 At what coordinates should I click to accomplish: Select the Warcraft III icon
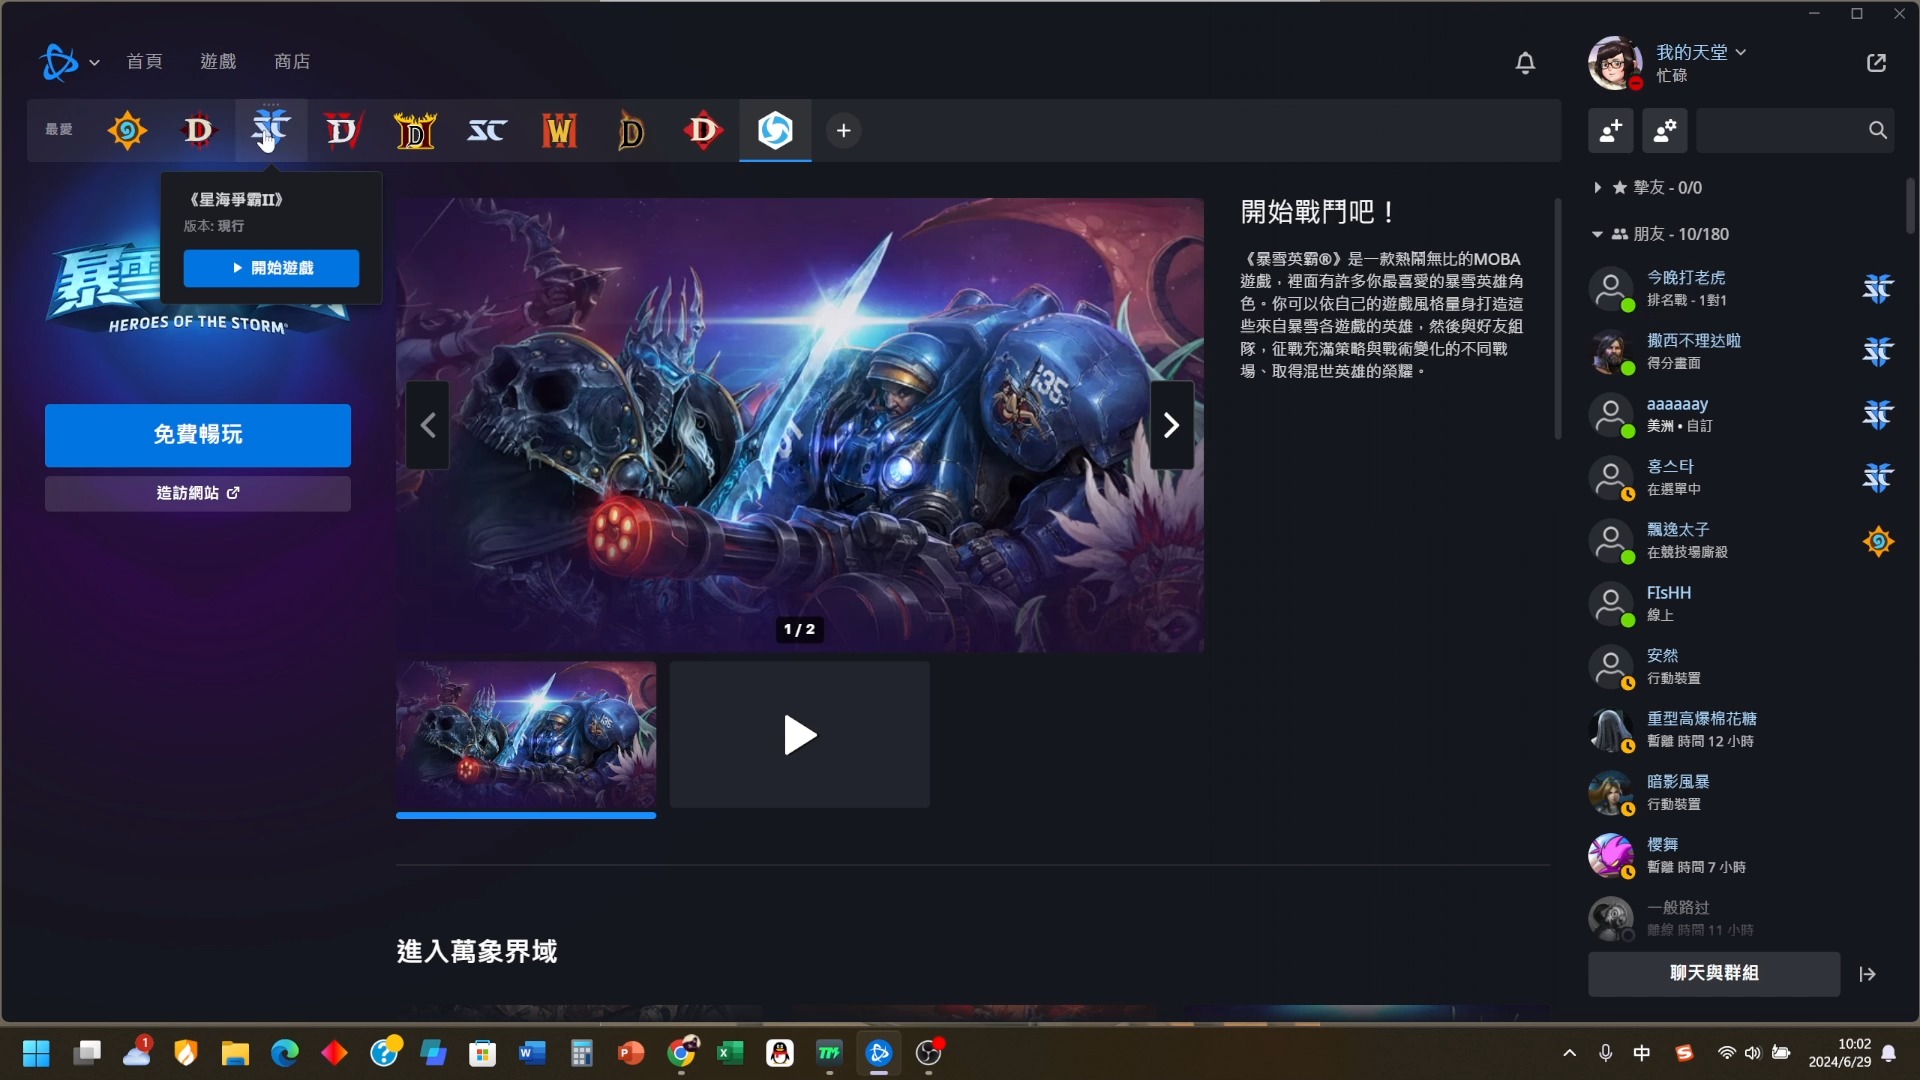[559, 131]
